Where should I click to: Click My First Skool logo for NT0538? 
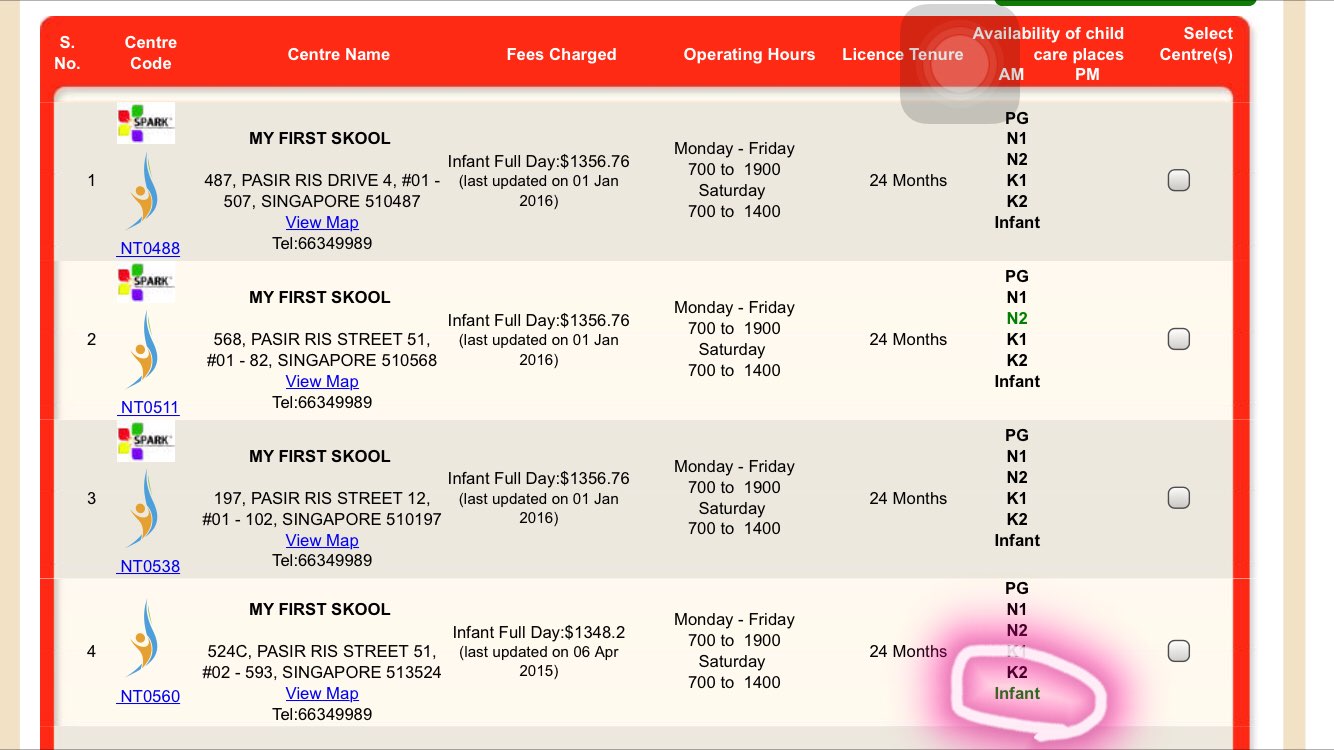[144, 510]
